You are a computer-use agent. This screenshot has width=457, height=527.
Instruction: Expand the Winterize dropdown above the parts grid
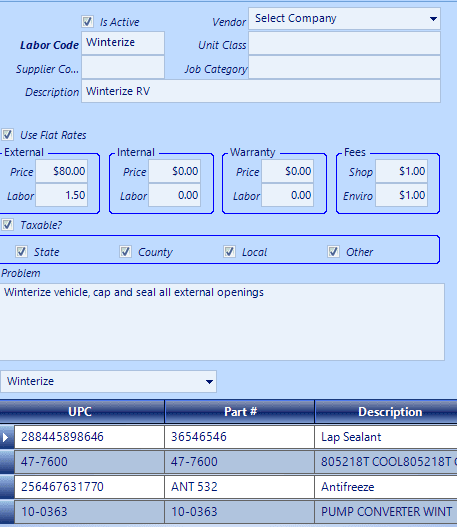(x=109, y=381)
